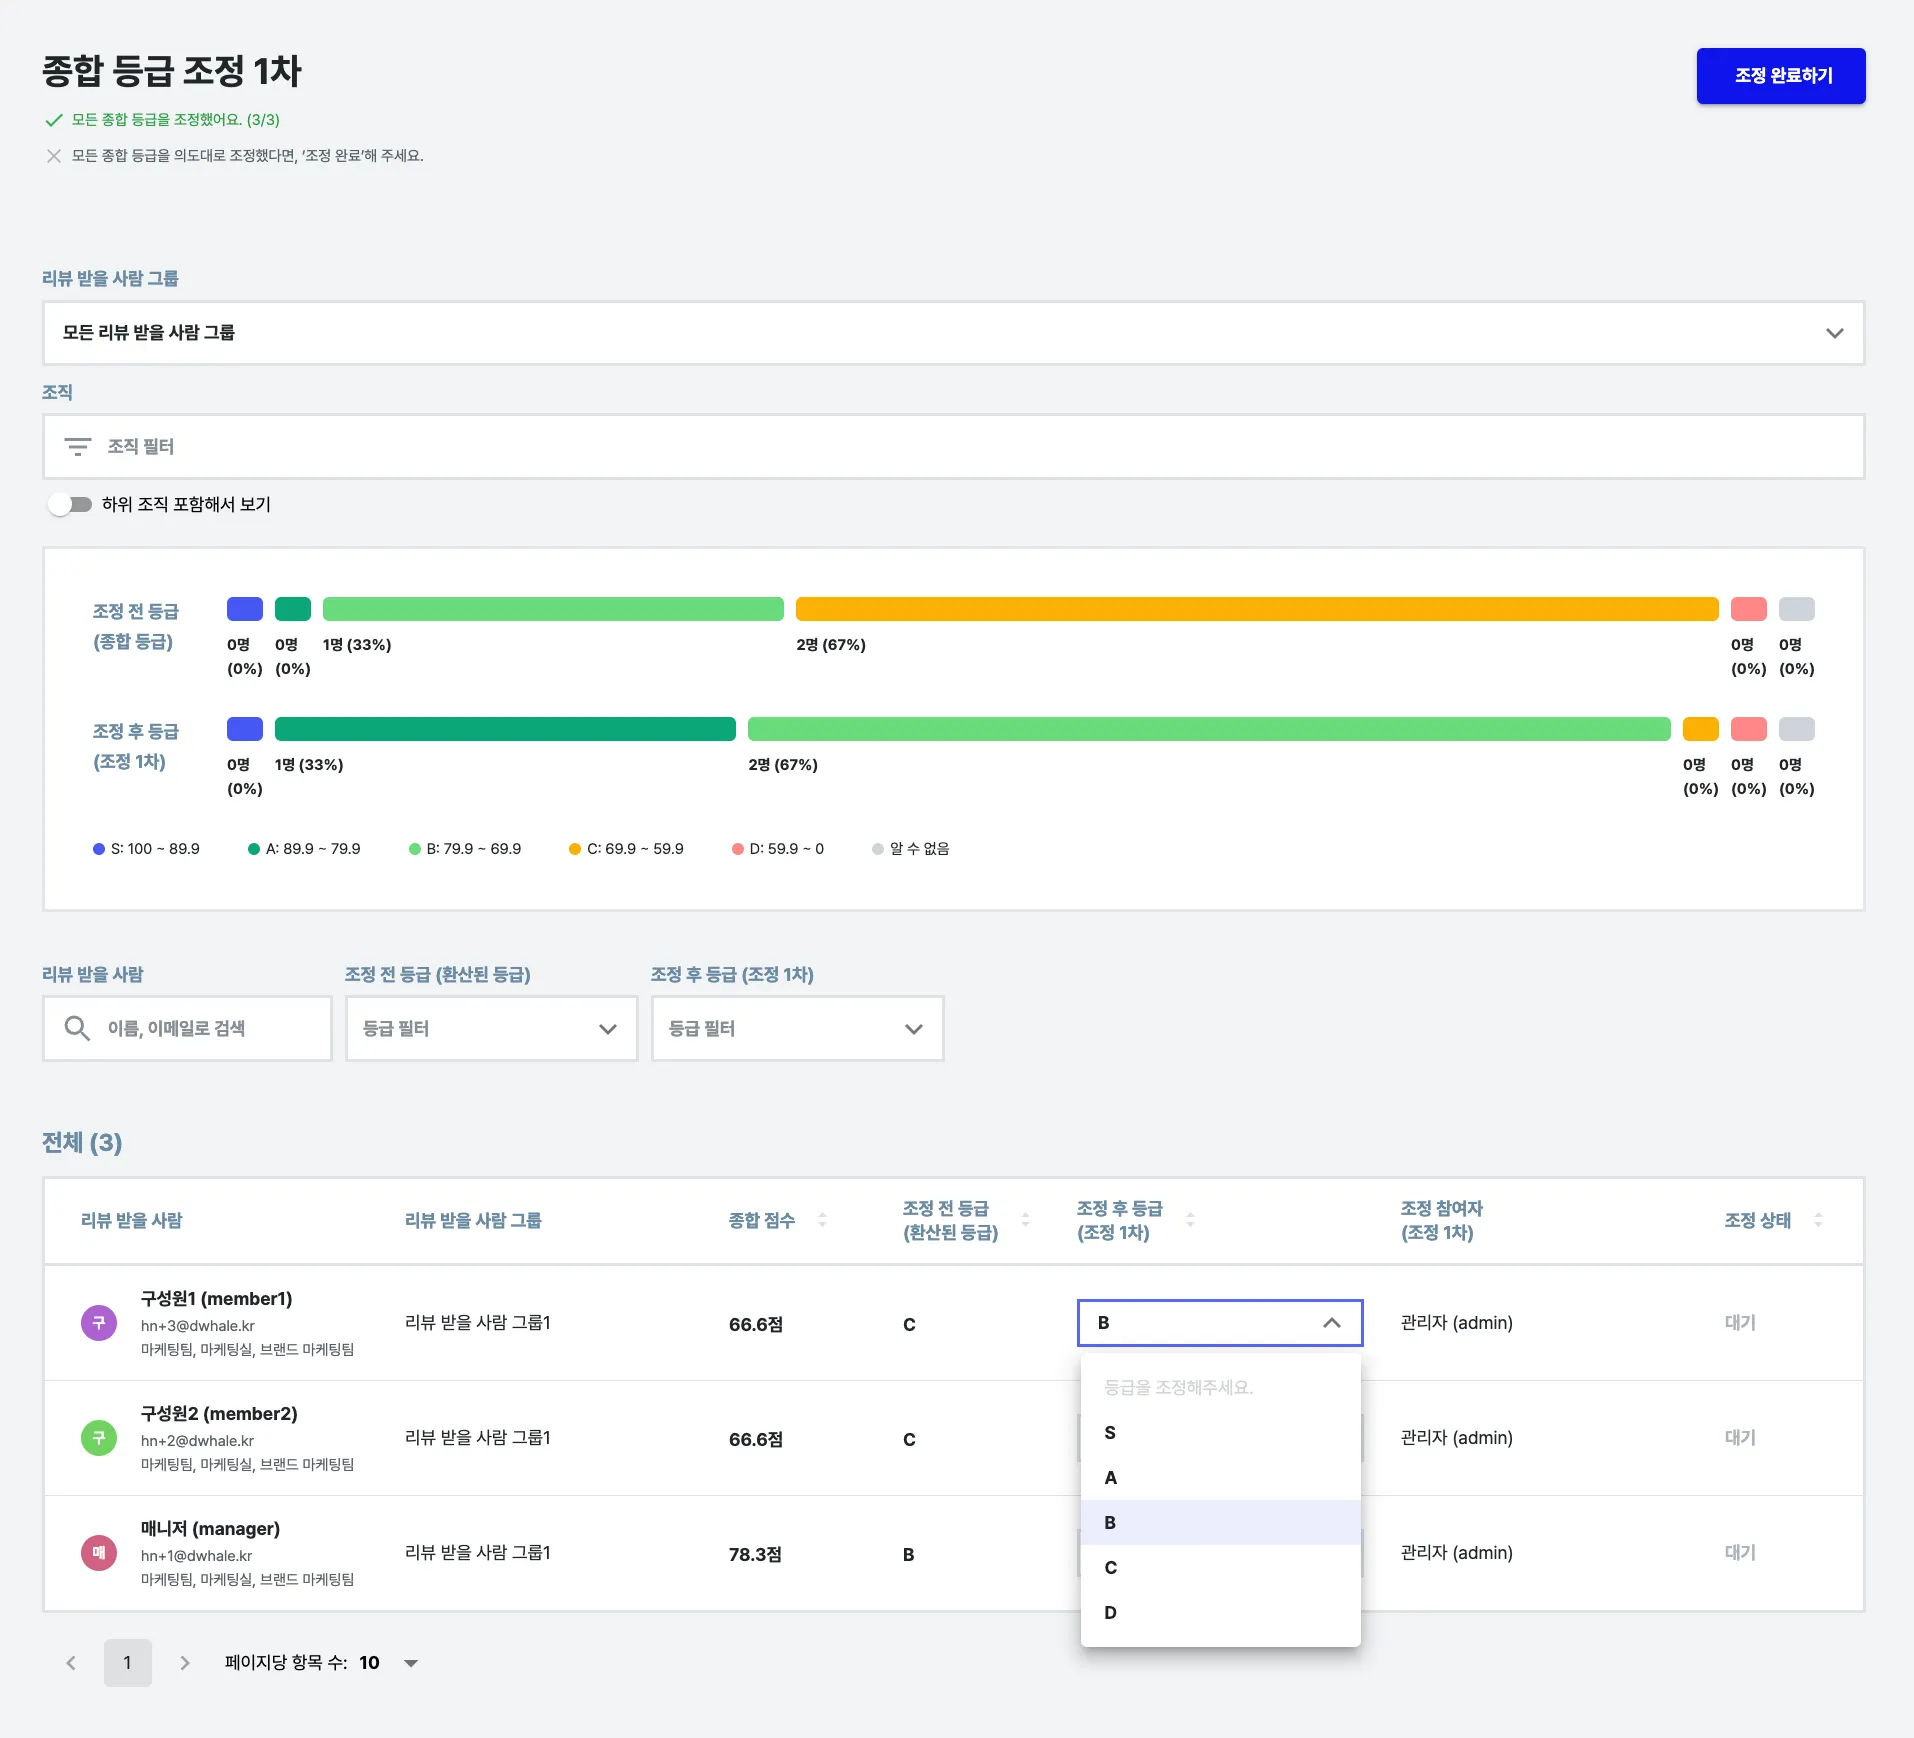Open 모든 리뷰 받을 사람 그룹 dropdown
This screenshot has width=1914, height=1738.
[953, 333]
